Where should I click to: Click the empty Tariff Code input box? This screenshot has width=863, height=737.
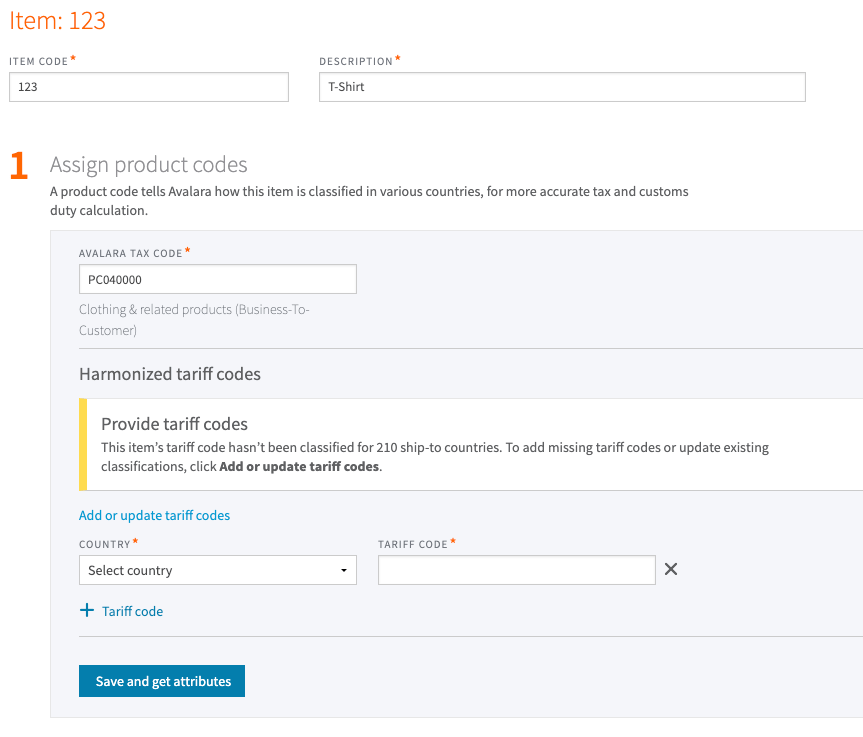516,570
